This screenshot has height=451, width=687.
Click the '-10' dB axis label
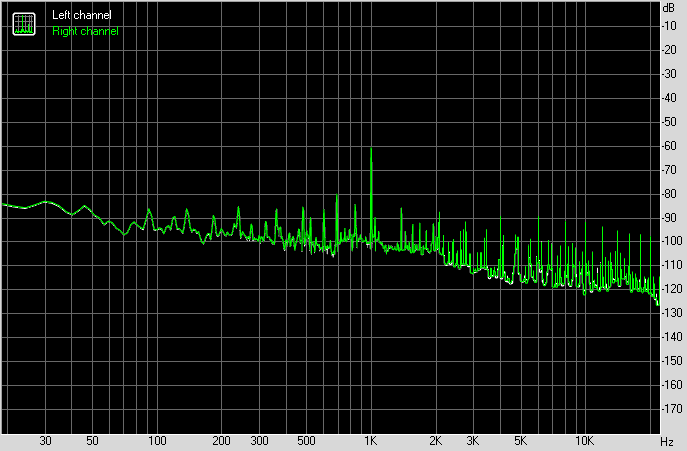tap(669, 26)
